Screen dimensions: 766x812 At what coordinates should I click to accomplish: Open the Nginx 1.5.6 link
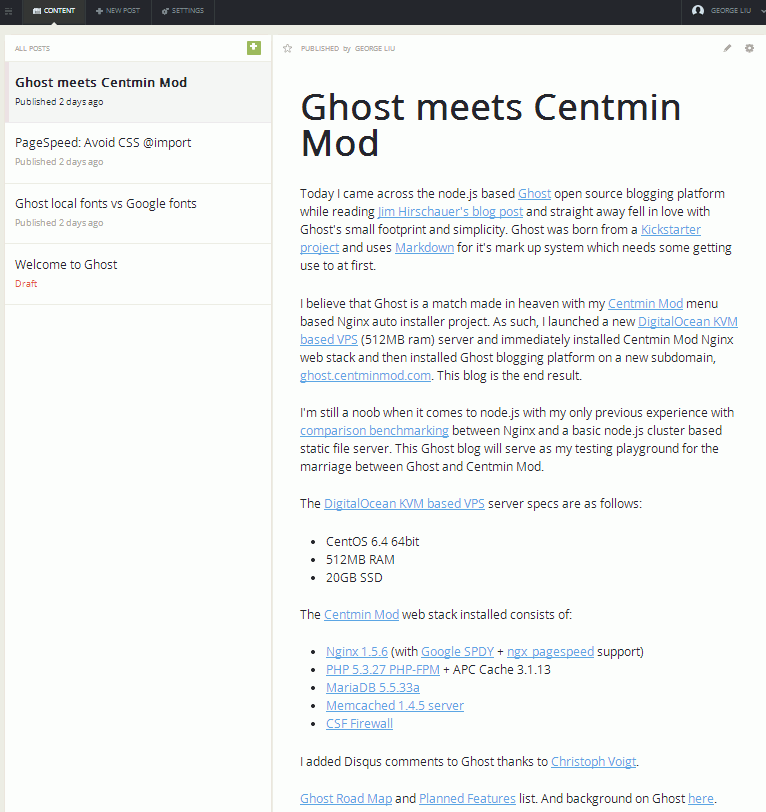(x=356, y=651)
